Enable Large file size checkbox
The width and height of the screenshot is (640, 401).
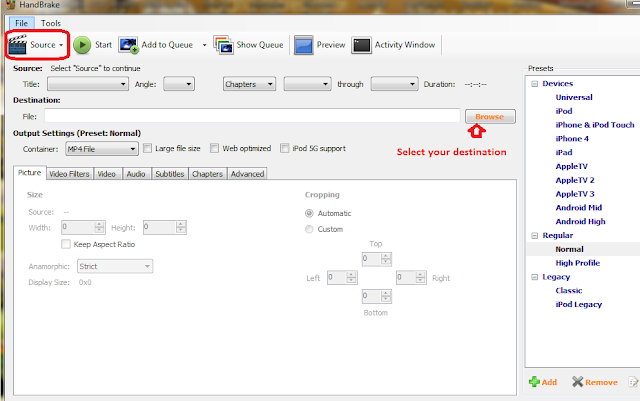tap(147, 148)
